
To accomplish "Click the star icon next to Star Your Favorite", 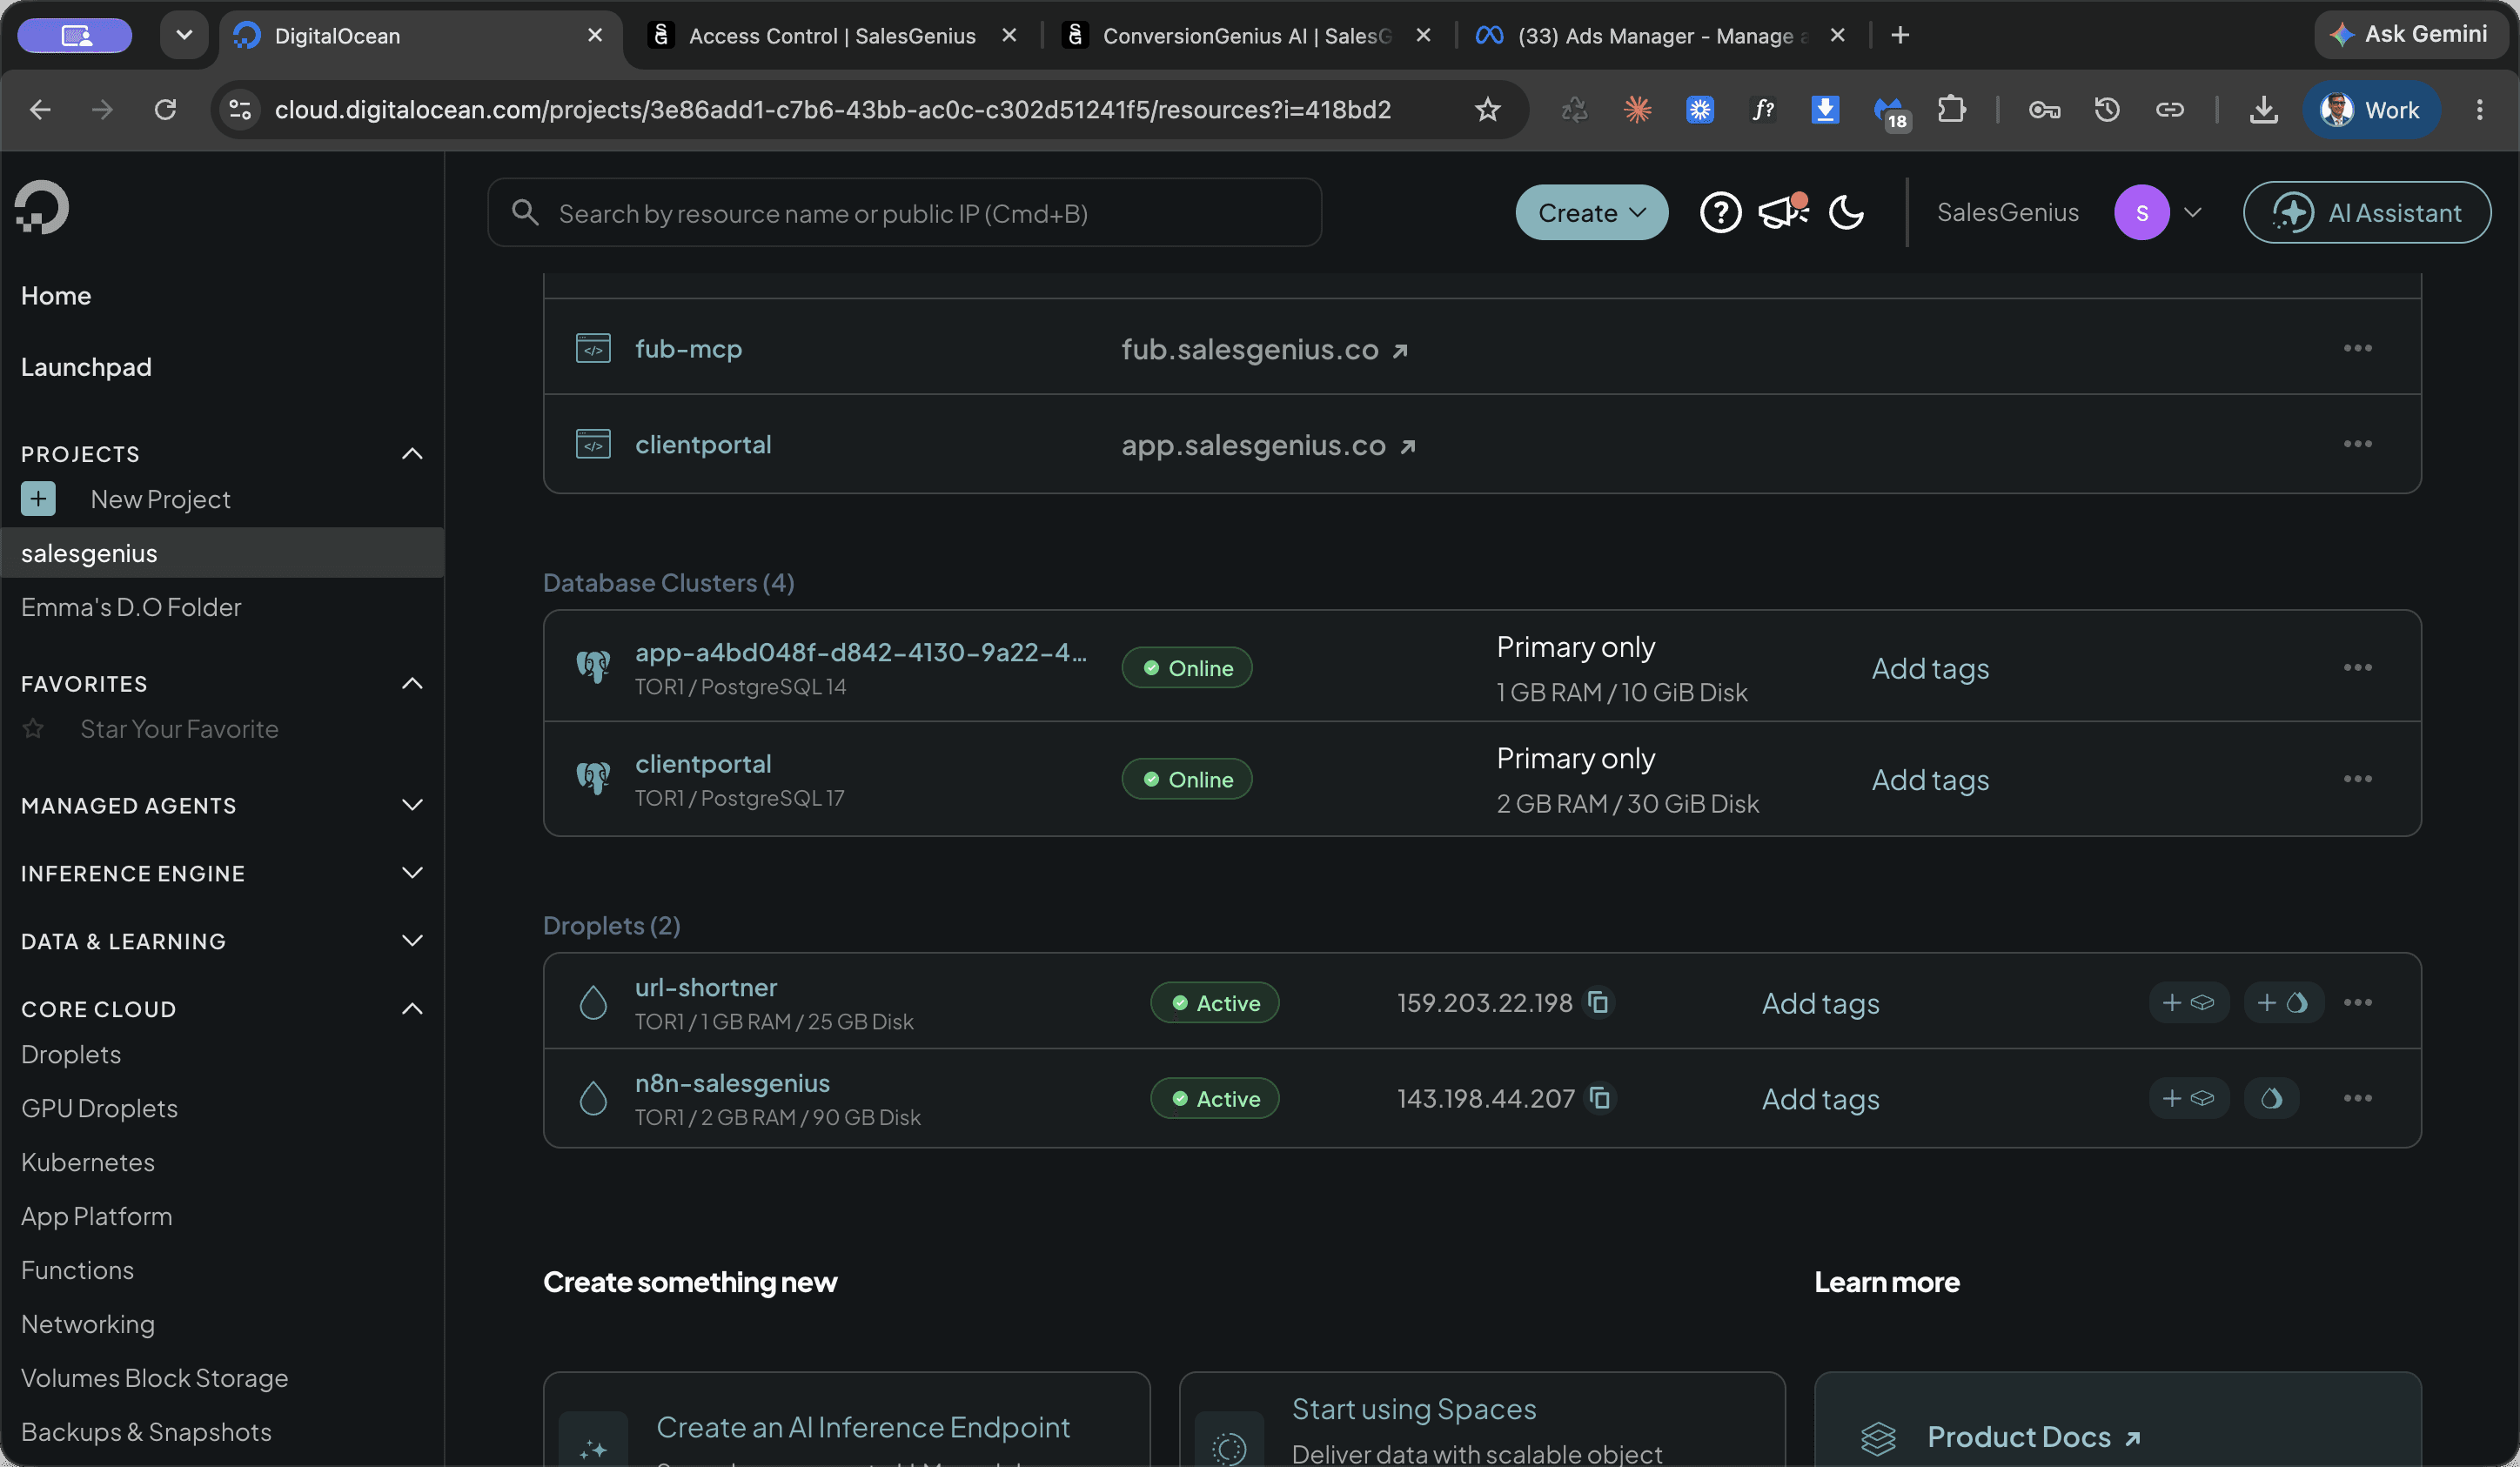I will coord(33,729).
